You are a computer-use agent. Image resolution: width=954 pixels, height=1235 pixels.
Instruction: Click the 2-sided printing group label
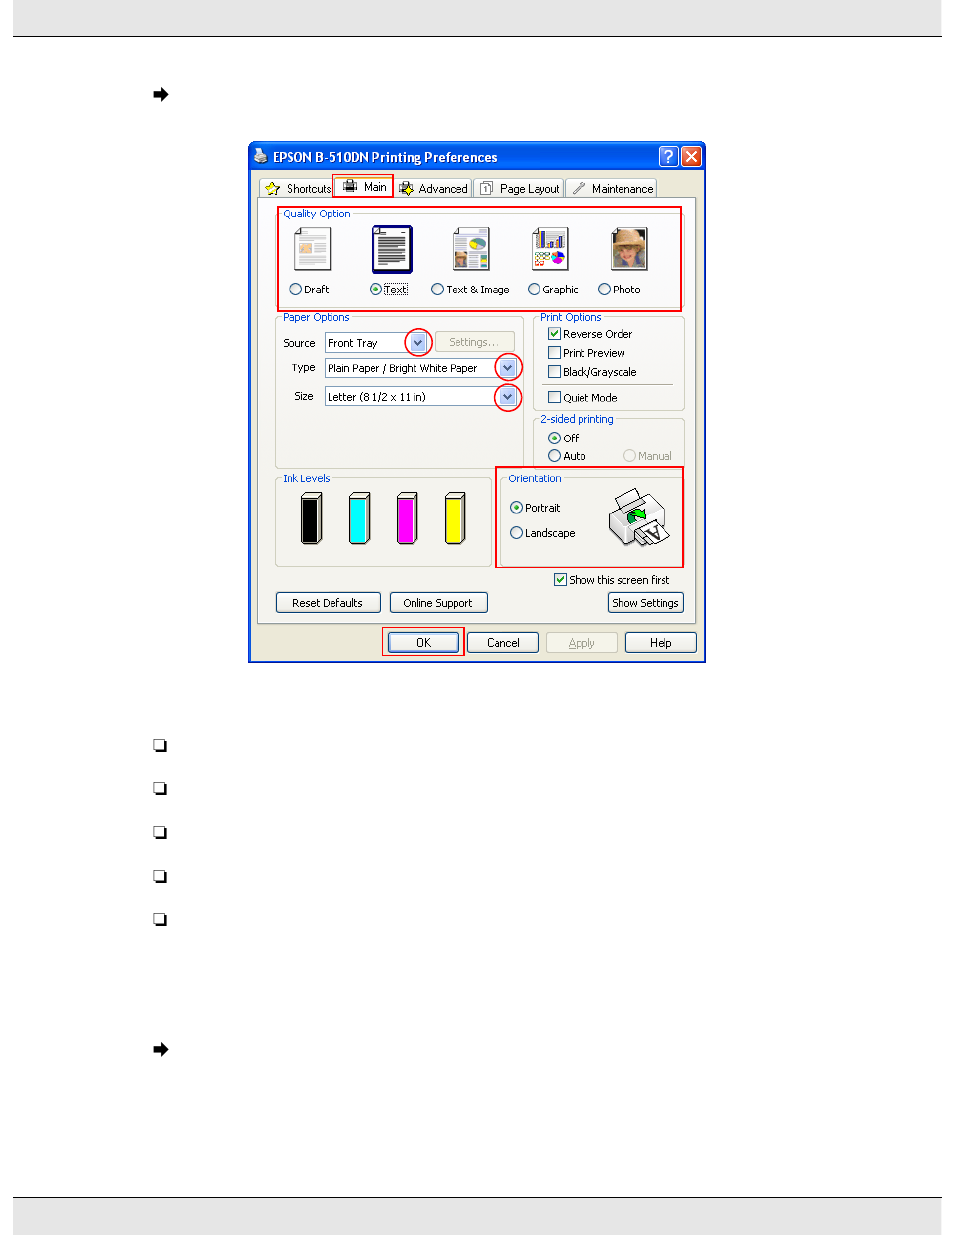[x=577, y=419]
